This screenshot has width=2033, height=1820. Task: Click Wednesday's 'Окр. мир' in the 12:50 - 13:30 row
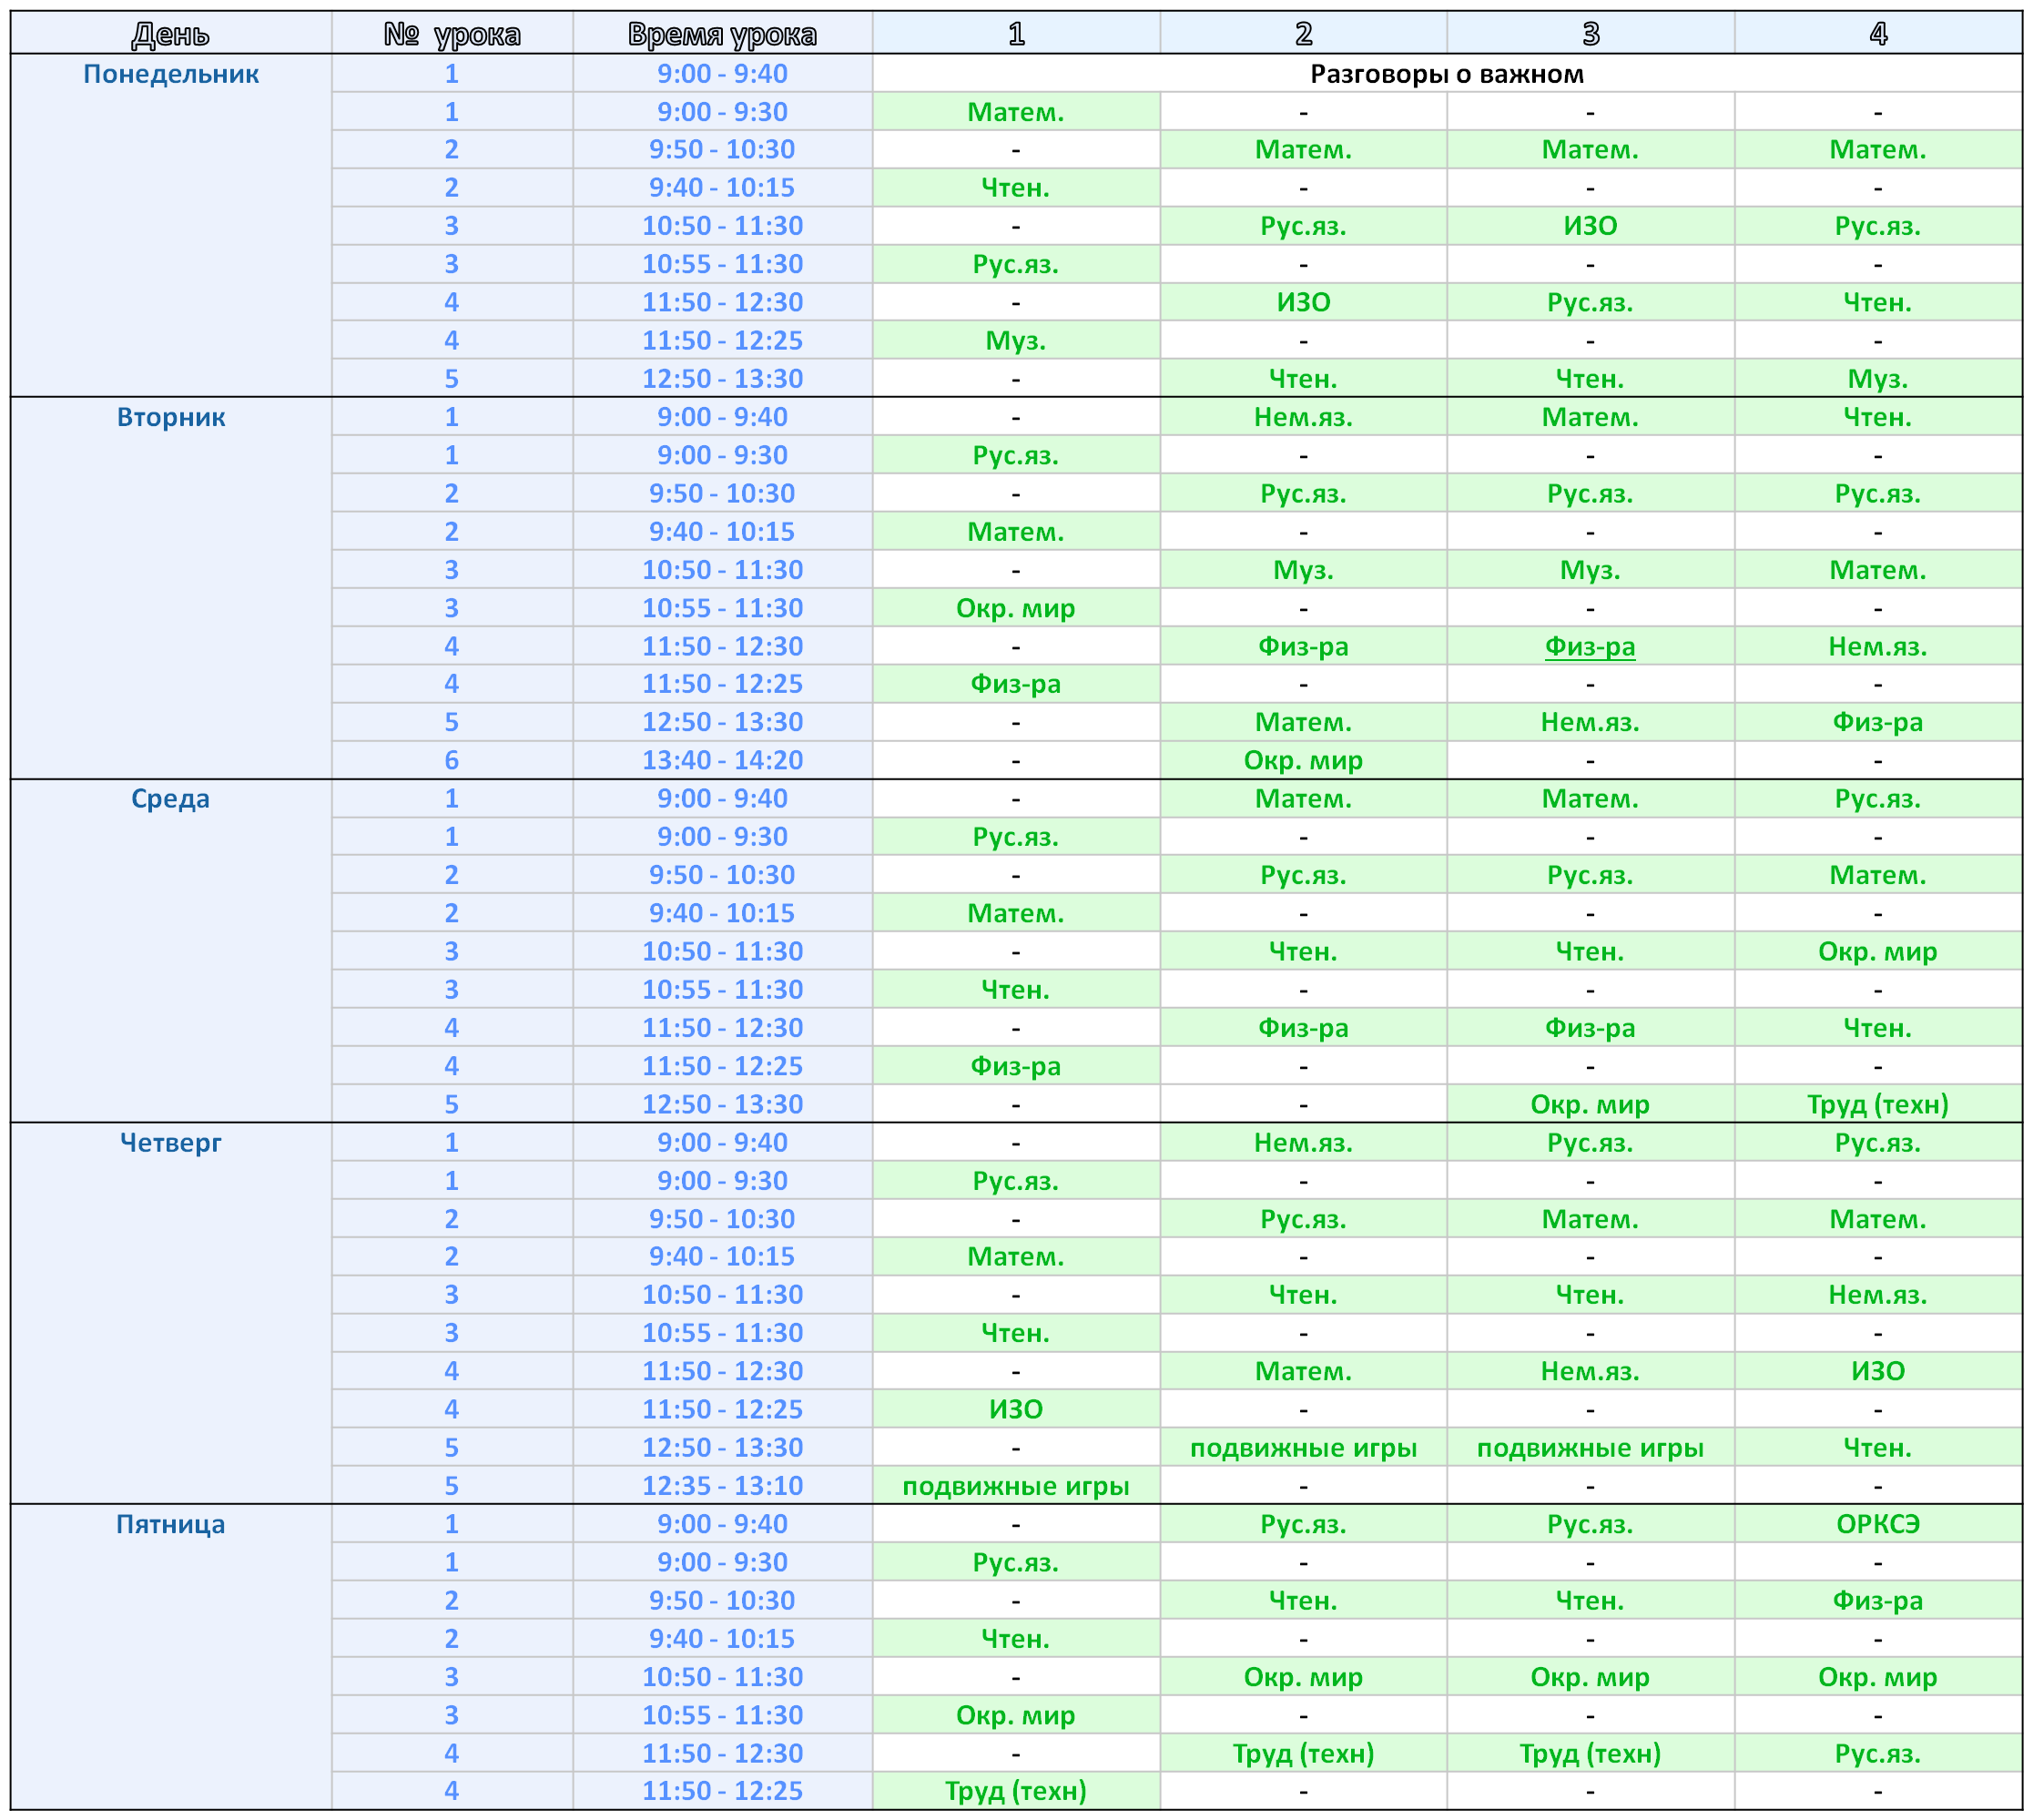(1590, 1104)
